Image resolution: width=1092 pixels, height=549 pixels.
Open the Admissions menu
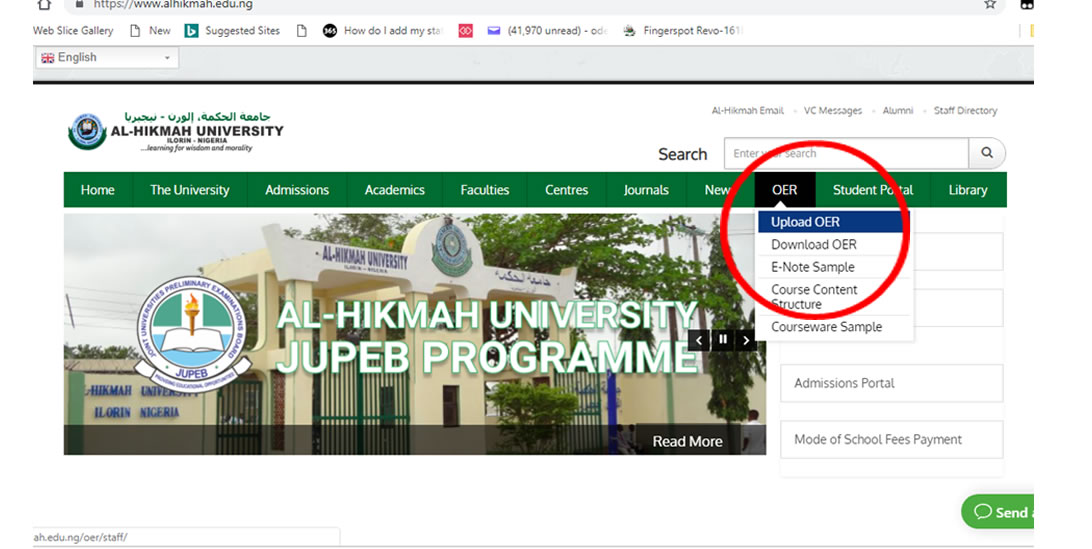[x=297, y=190]
